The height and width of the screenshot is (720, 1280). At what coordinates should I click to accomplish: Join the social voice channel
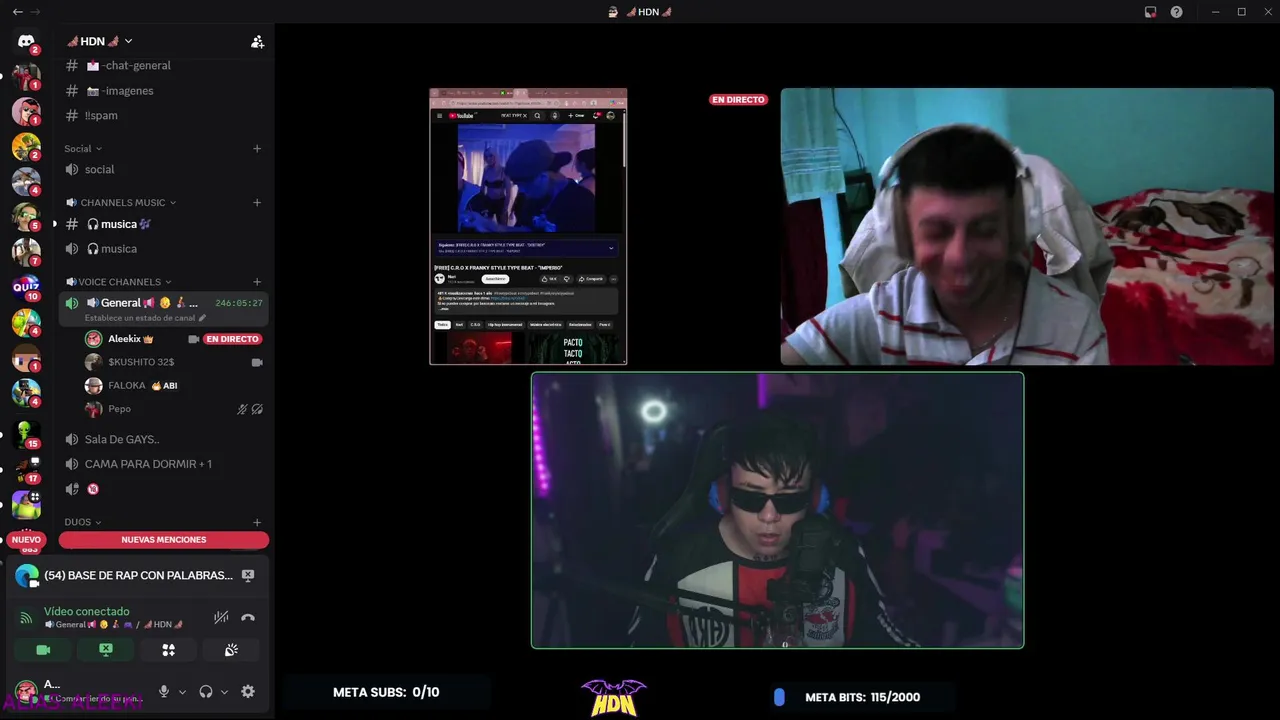coord(164,169)
